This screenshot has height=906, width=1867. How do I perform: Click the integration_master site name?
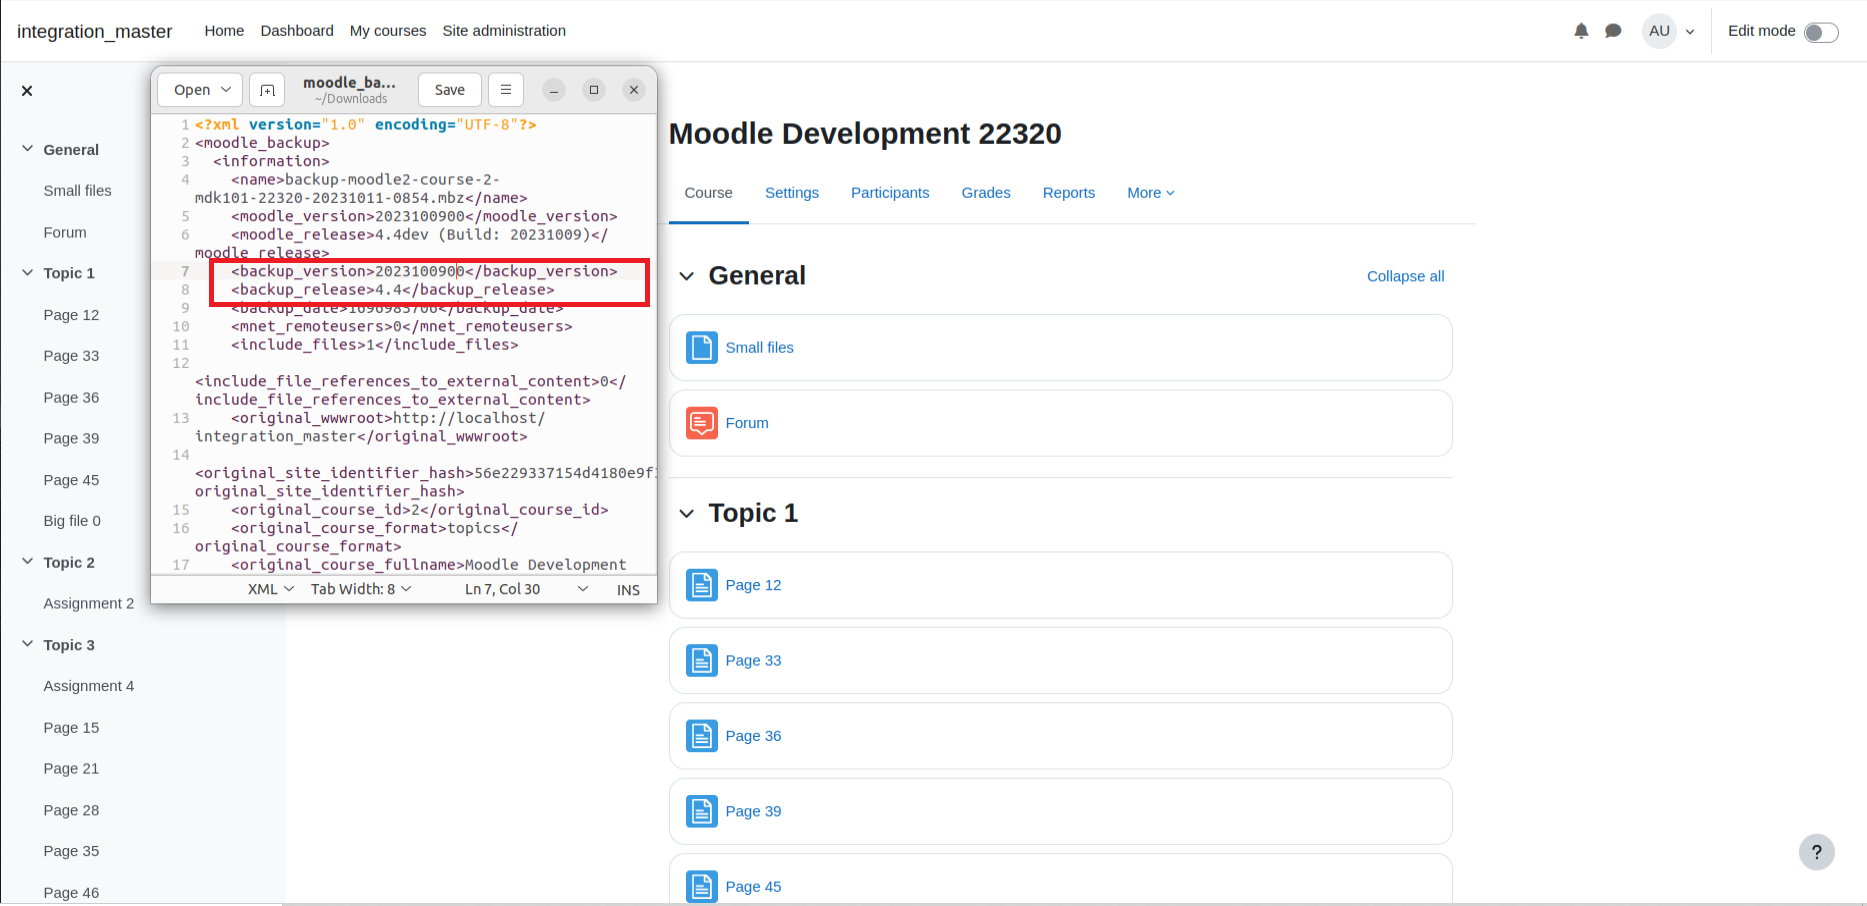(95, 32)
